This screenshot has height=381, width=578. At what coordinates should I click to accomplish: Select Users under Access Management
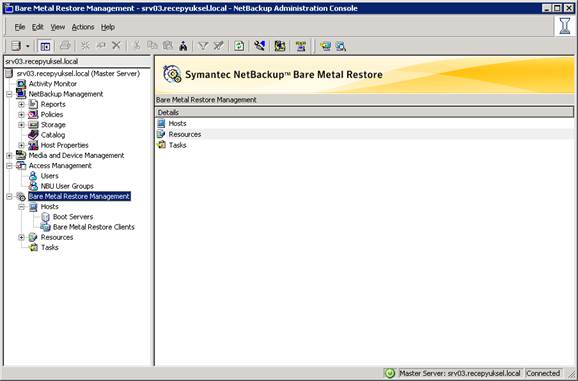tap(49, 176)
